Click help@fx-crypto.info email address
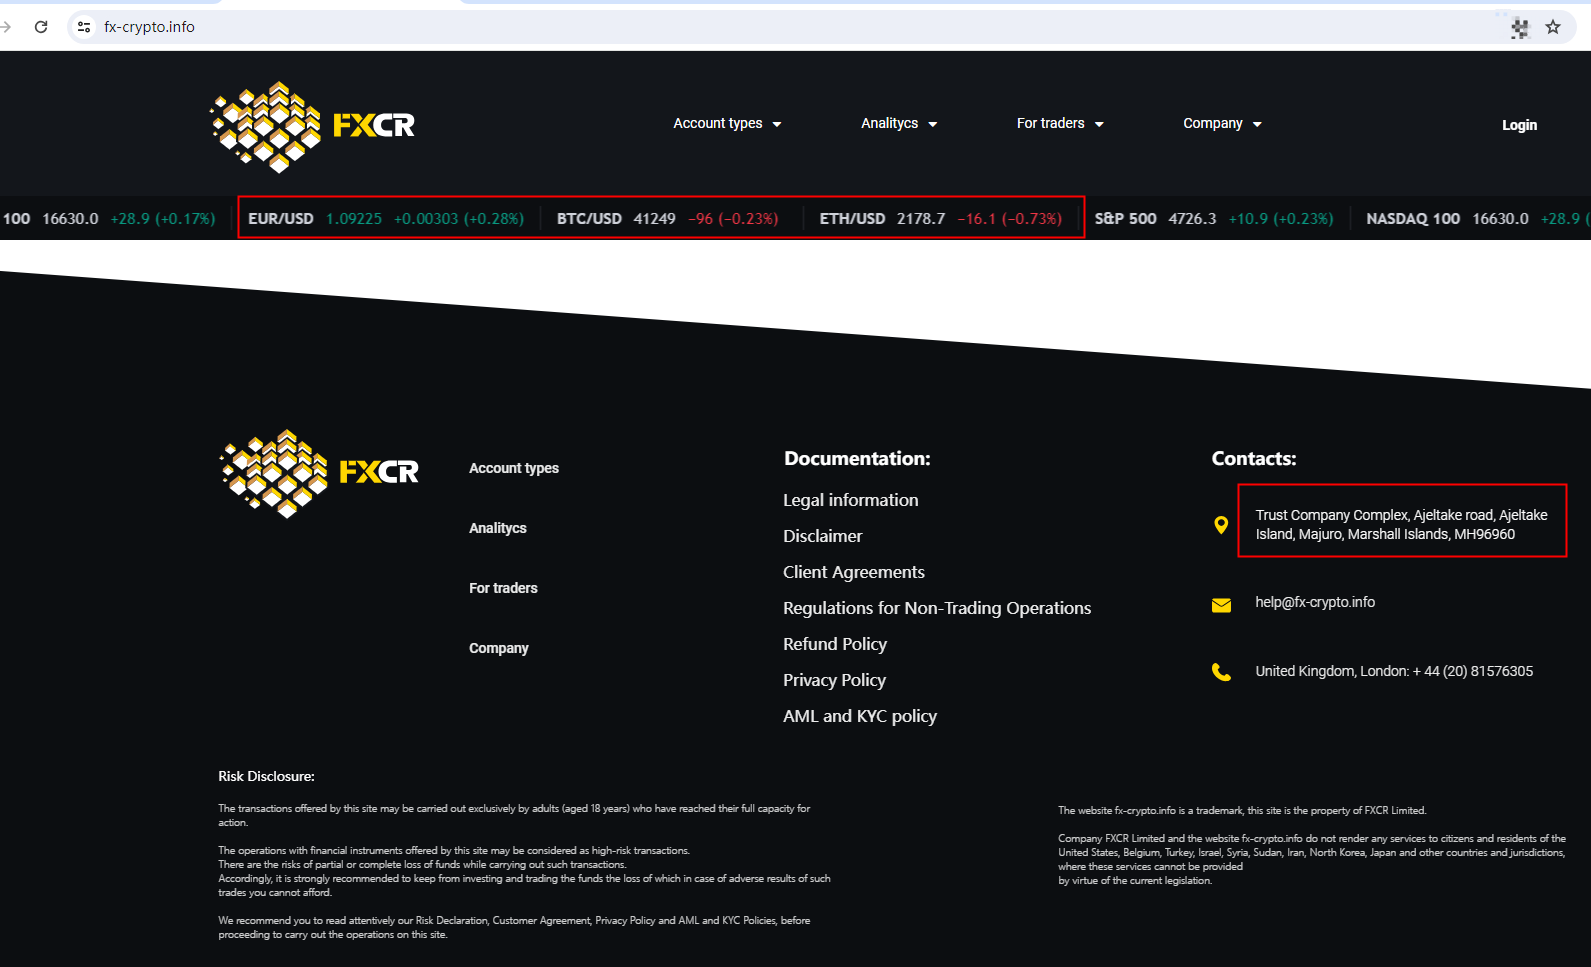This screenshot has height=967, width=1591. [x=1315, y=602]
